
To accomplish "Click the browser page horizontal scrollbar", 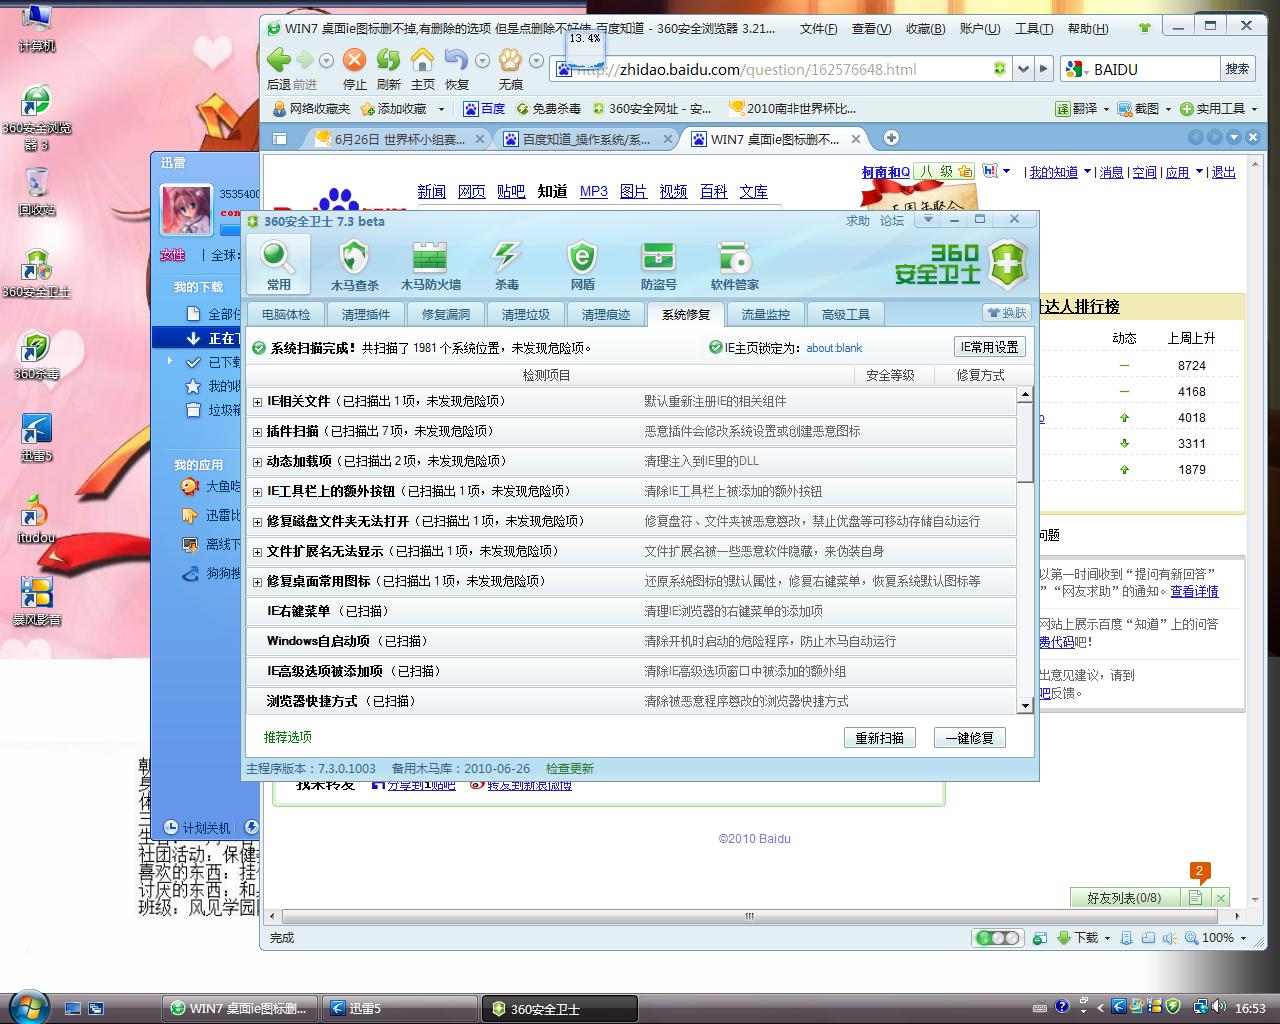I will (748, 916).
